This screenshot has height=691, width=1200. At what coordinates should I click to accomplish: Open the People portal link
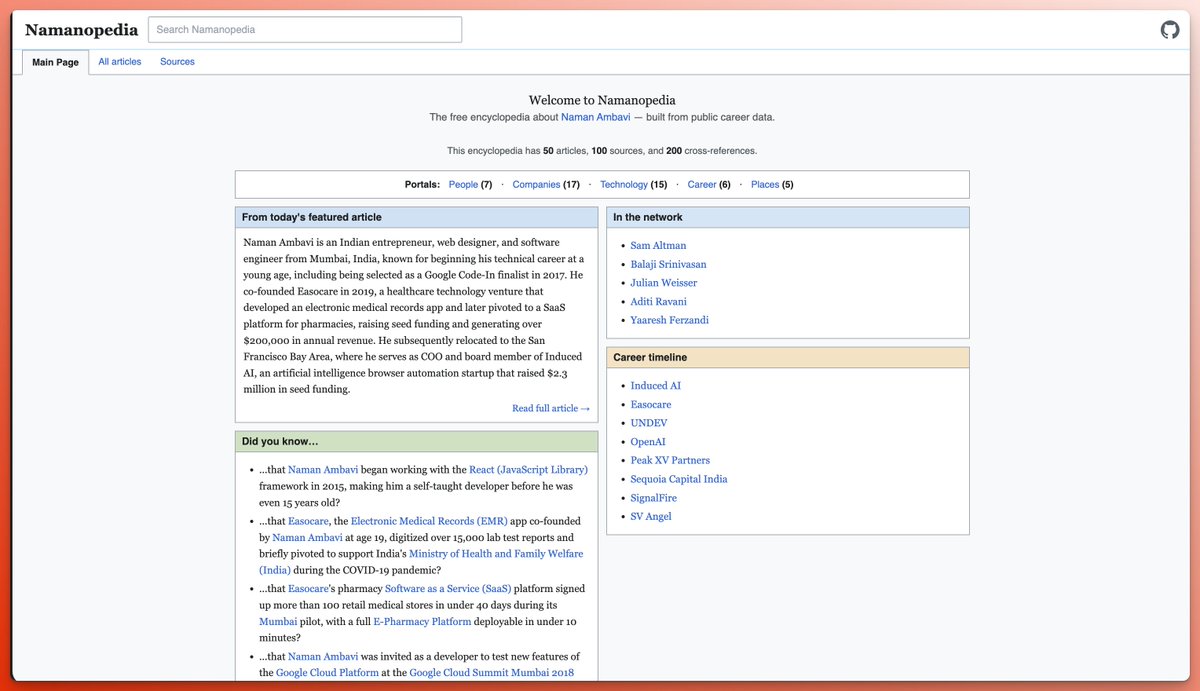[463, 185]
